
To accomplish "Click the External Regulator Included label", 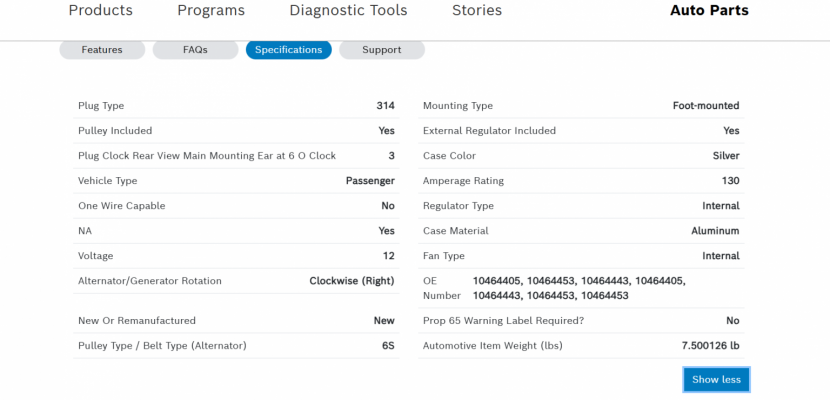I will [x=489, y=131].
